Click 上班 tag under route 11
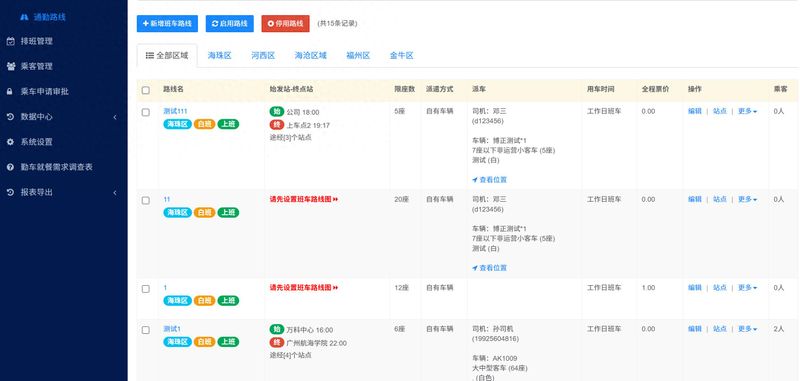 [x=228, y=212]
